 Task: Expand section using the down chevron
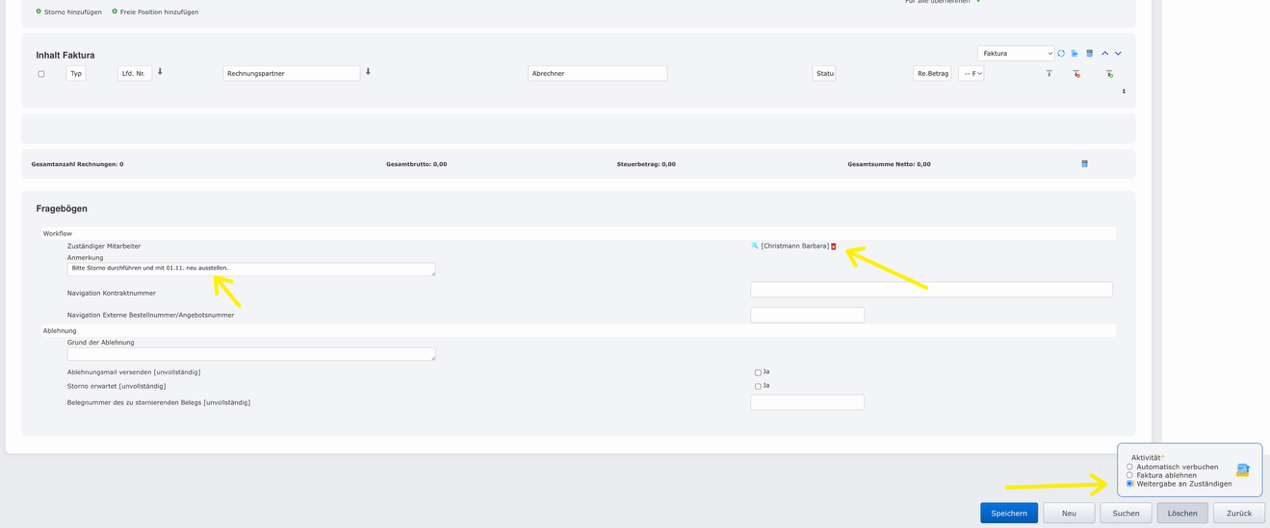pyautogui.click(x=1118, y=53)
